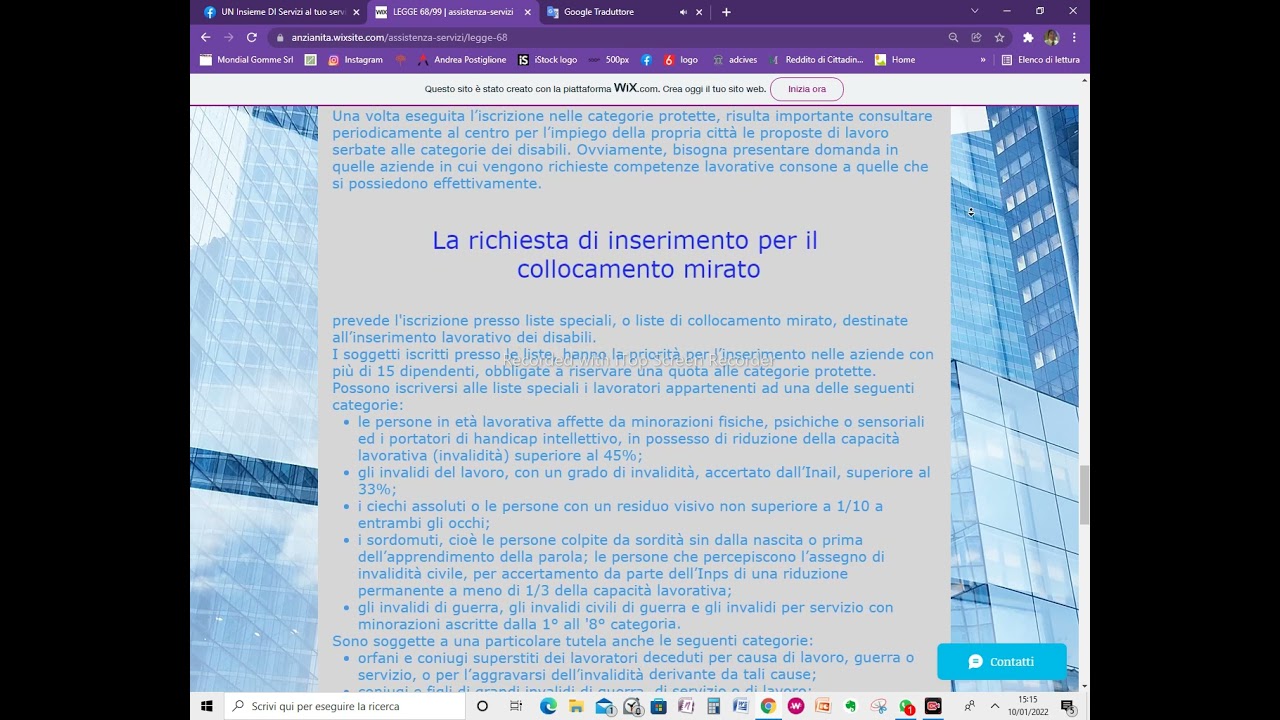This screenshot has height=720, width=1280.
Task: Open the Calculator taskbar icon
Action: [713, 706]
